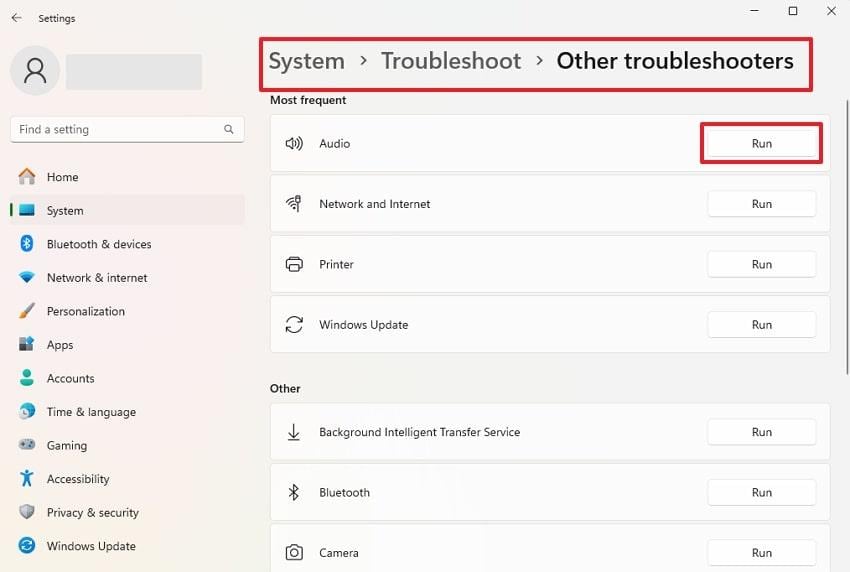Go to Network & internet settings
The height and width of the screenshot is (572, 850).
tap(127, 278)
